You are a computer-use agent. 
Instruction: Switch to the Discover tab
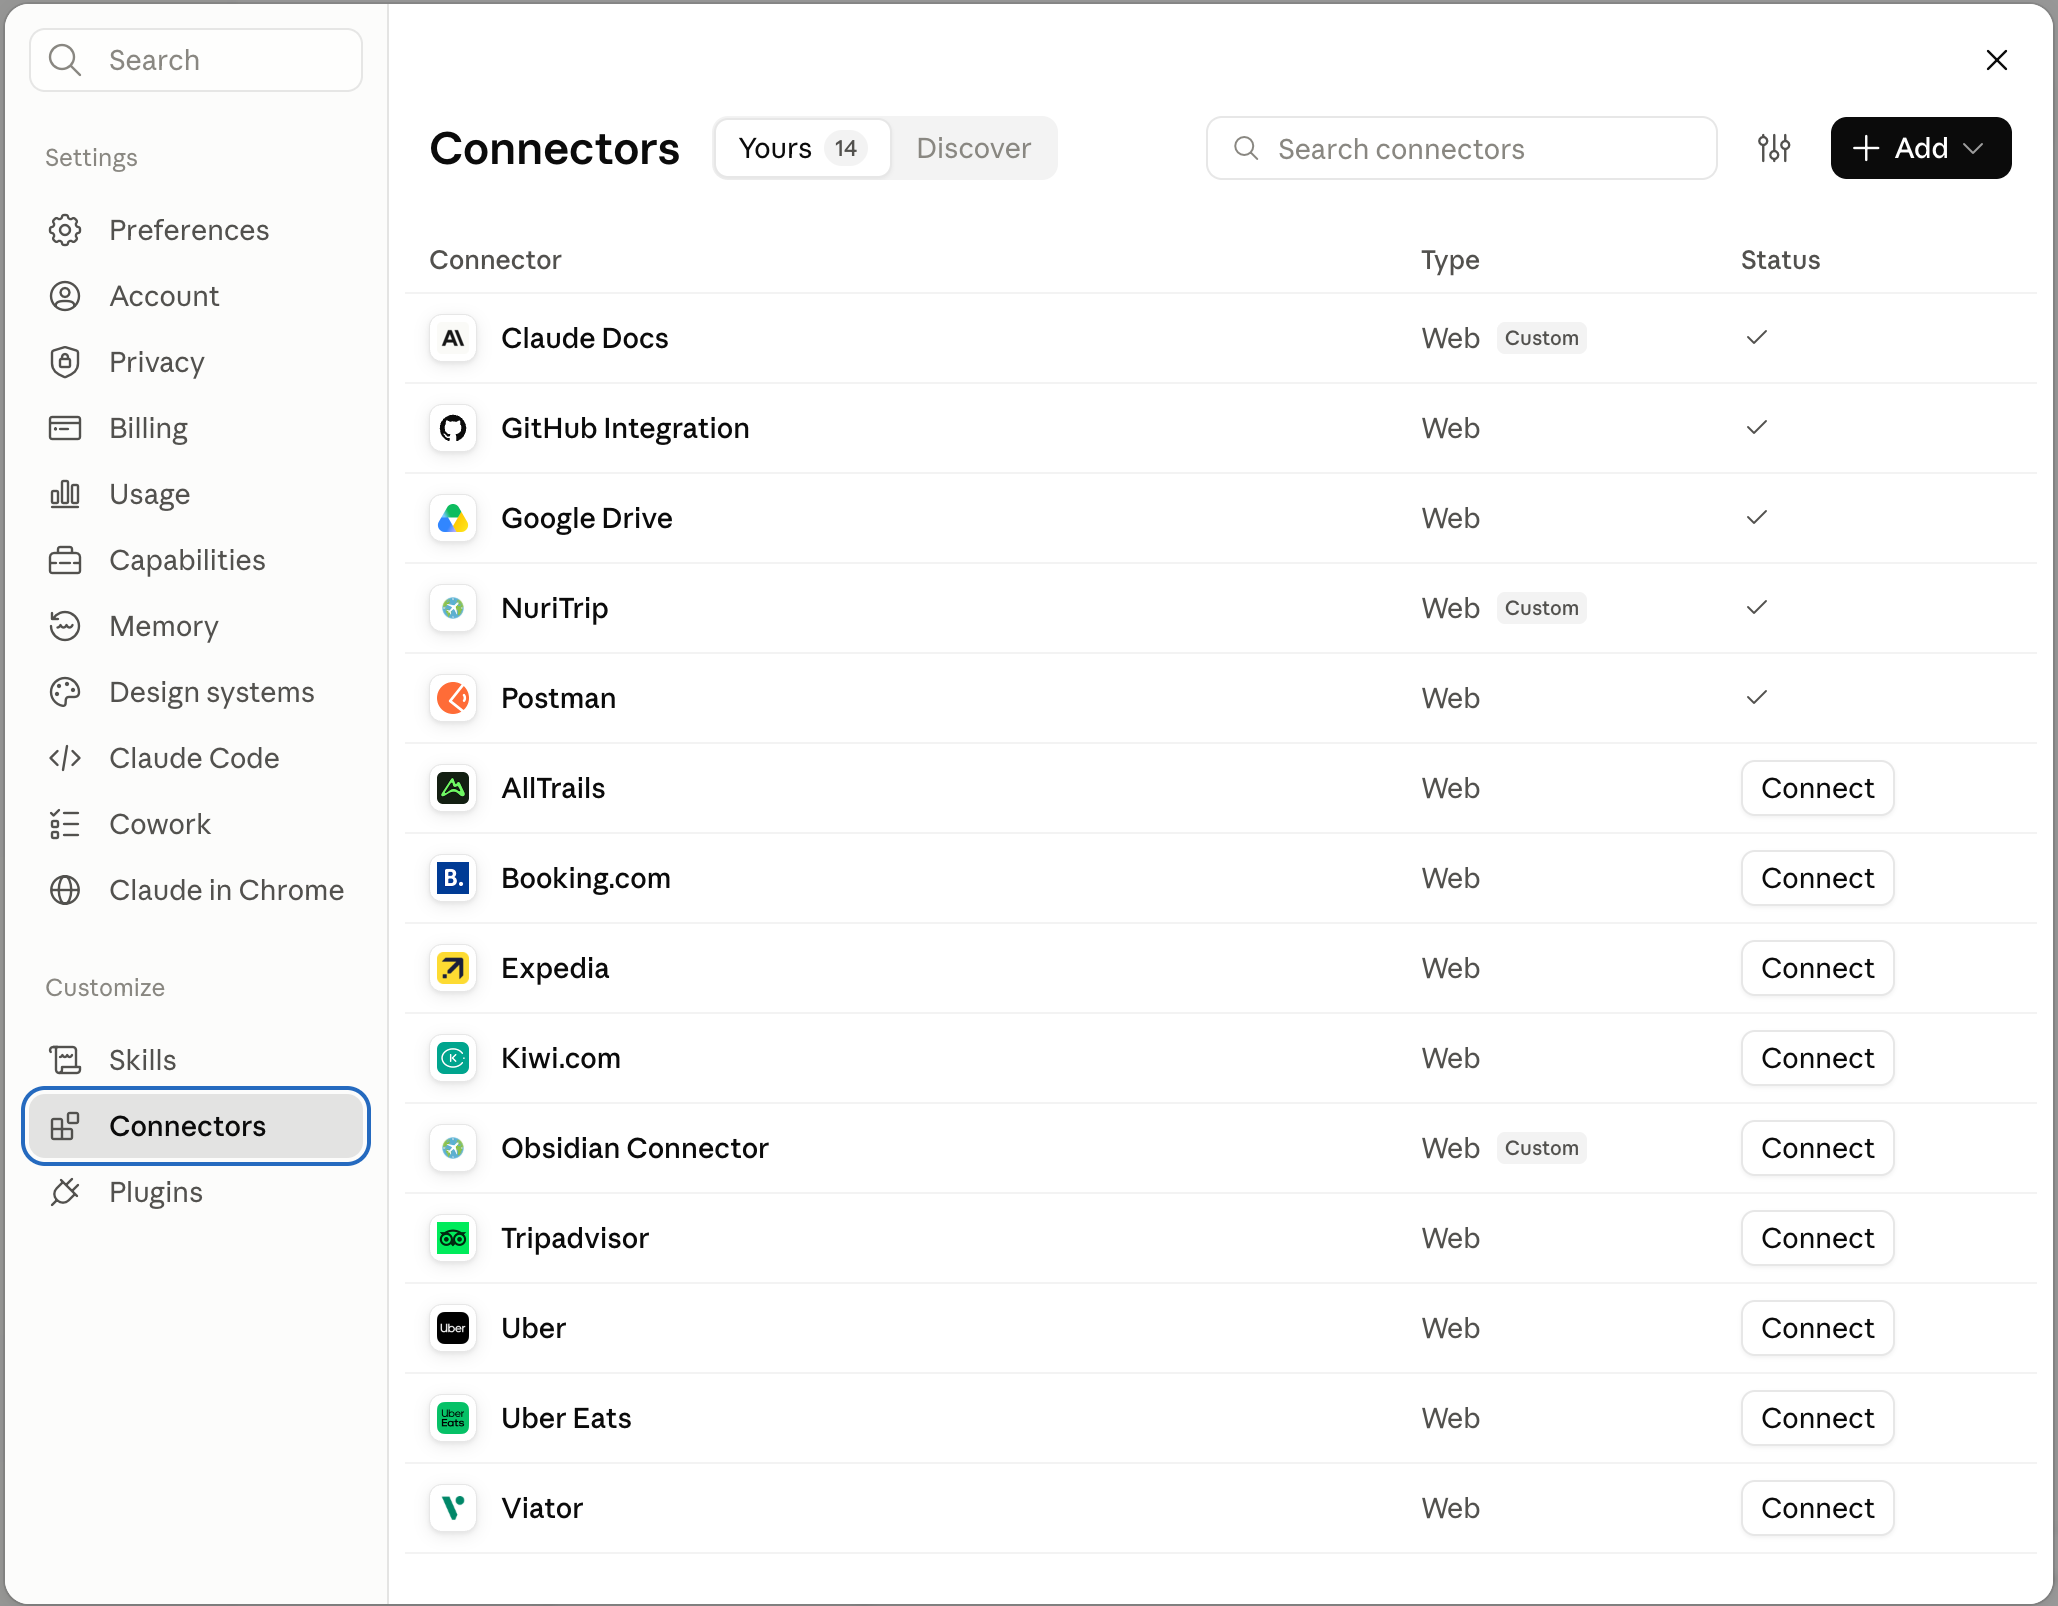[x=973, y=148]
